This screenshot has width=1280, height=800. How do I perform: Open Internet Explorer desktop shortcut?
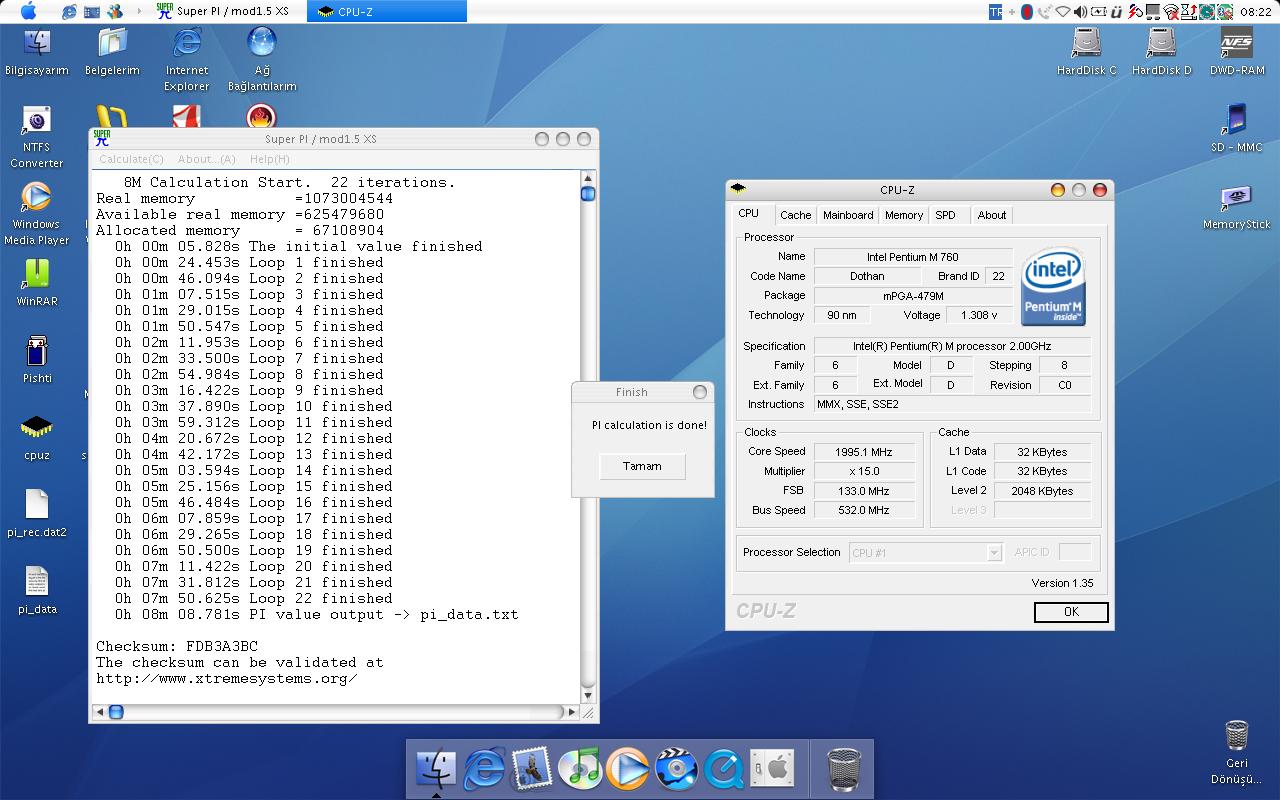pos(187,59)
